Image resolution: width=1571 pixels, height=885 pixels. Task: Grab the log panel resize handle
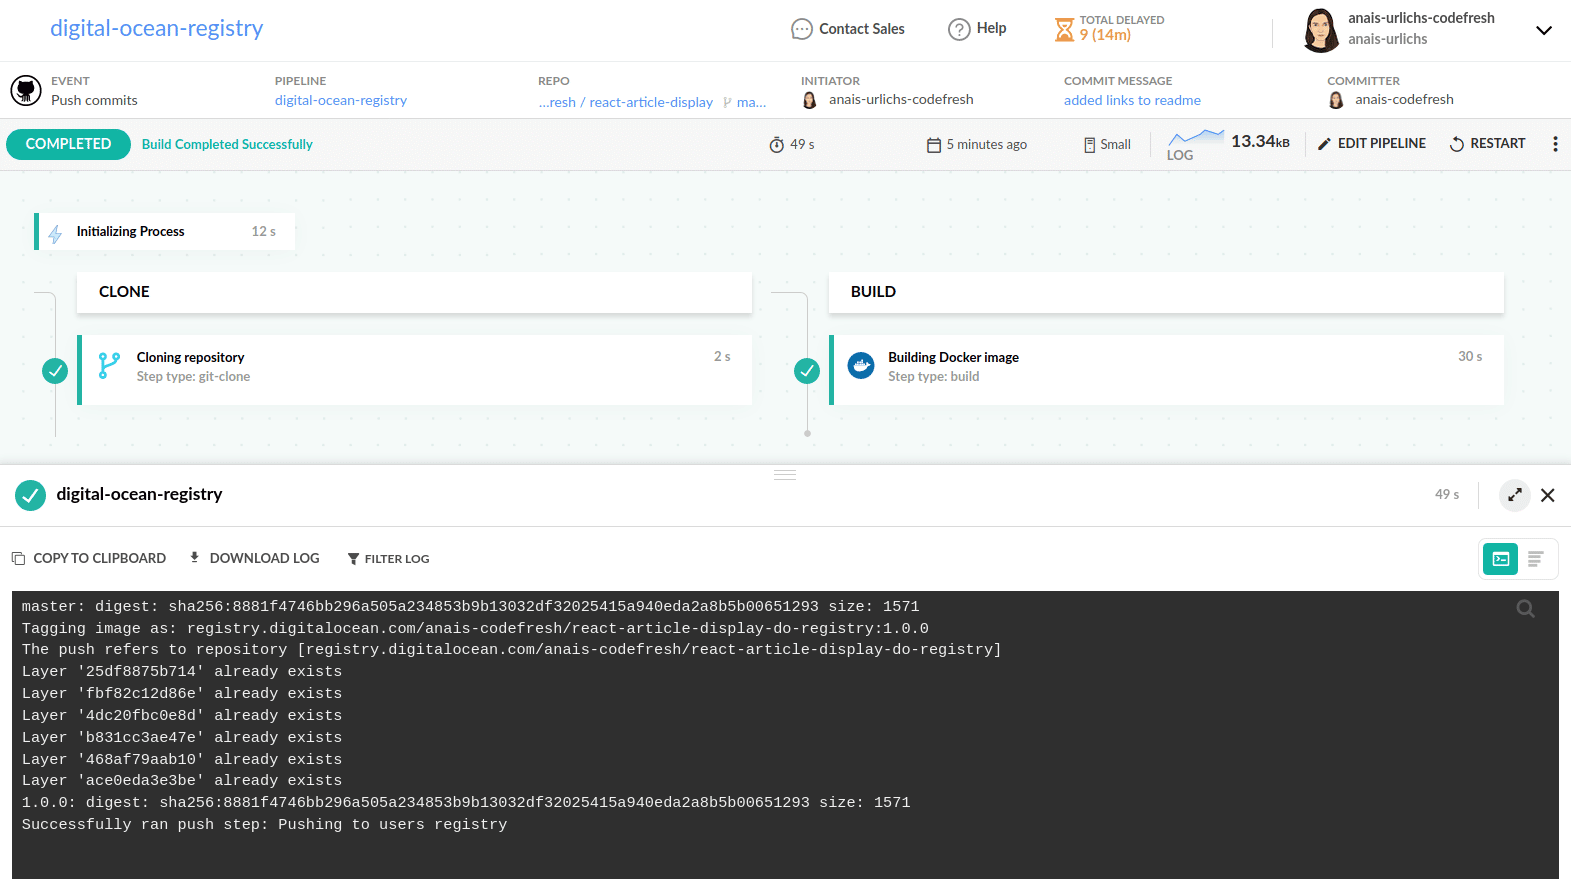pos(785,475)
